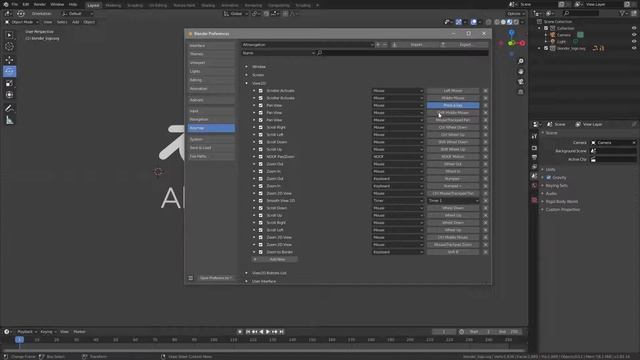This screenshot has height=360, width=640.
Task: Remove the keymap preset with minus icon
Action: point(384,44)
